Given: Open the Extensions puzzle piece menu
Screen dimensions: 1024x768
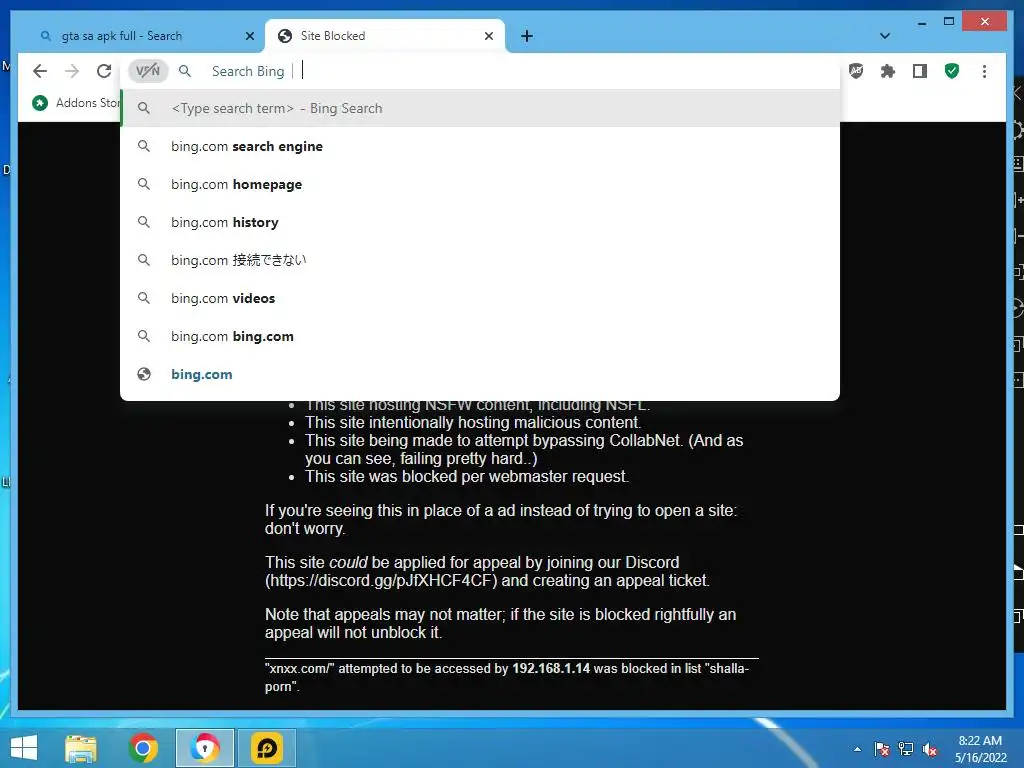Looking at the screenshot, I should point(888,71).
